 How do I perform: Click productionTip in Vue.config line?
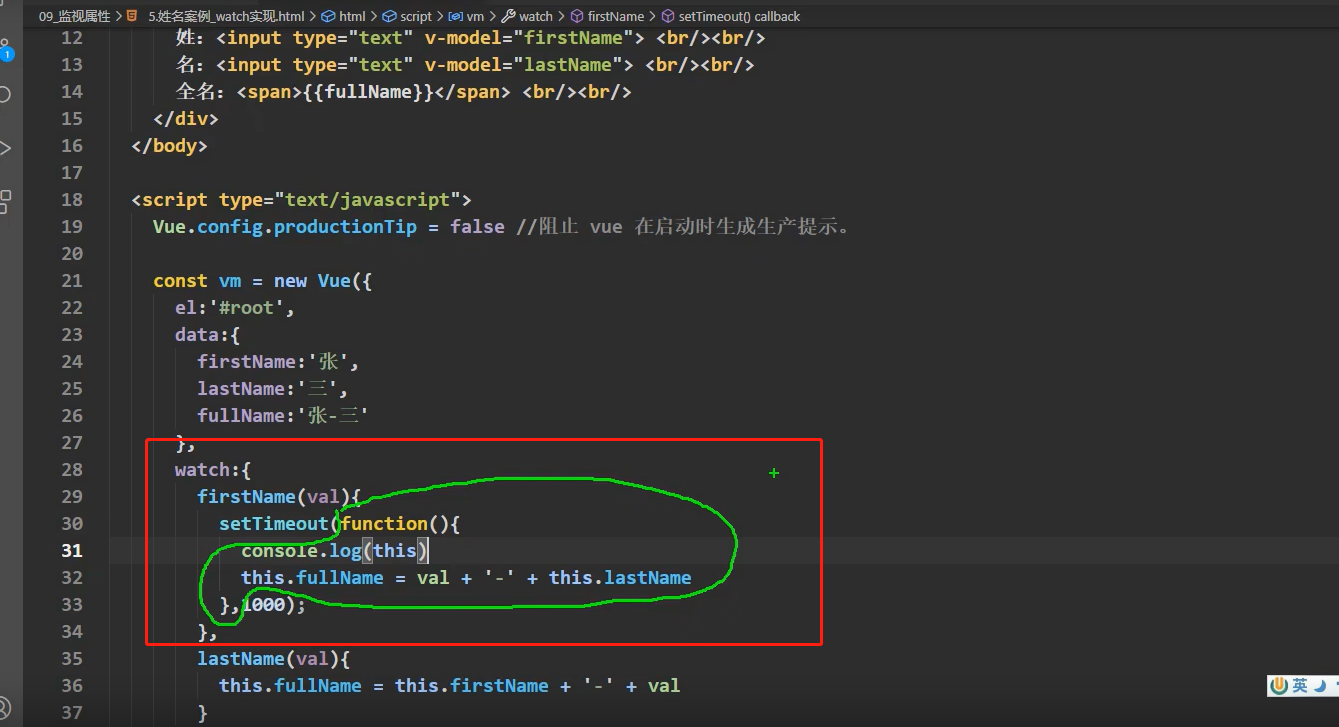[x=345, y=227]
